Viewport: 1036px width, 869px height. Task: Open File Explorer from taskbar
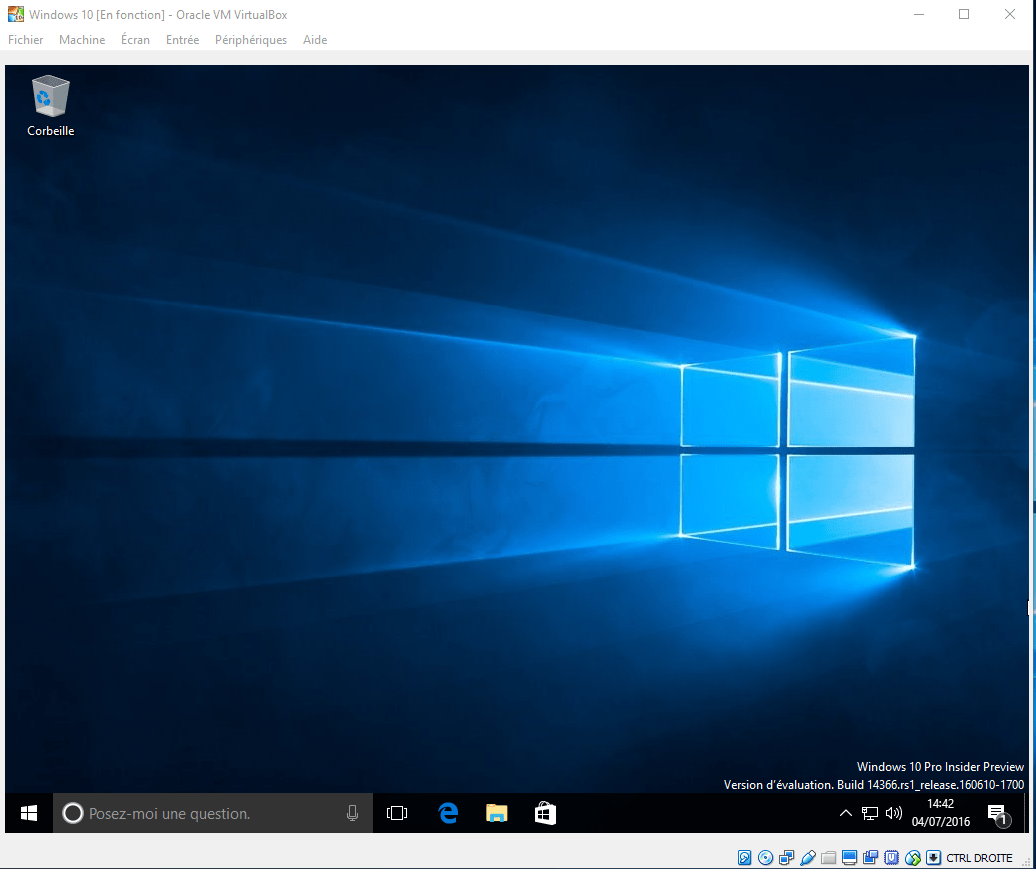(x=497, y=813)
